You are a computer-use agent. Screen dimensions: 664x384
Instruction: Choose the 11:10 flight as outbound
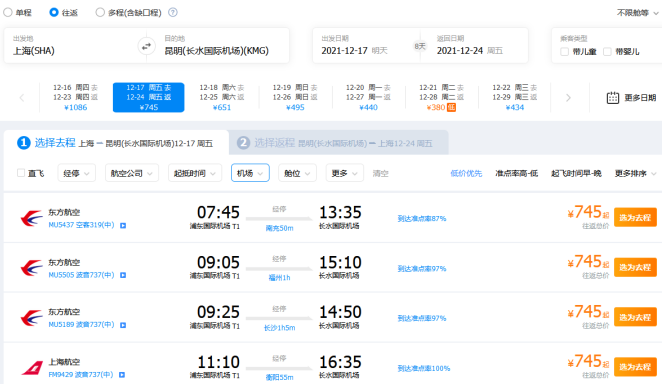tap(635, 367)
